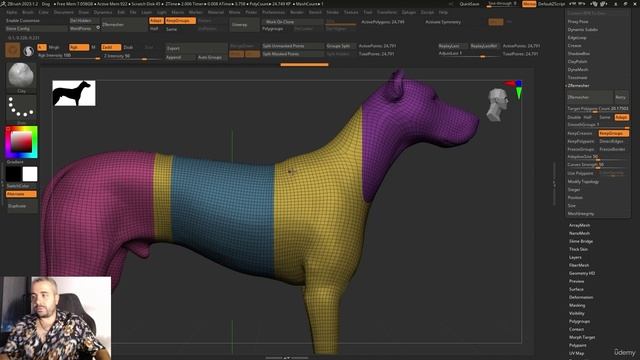
Task: Open the dog silhouette reference thumbnail
Action: (74, 93)
